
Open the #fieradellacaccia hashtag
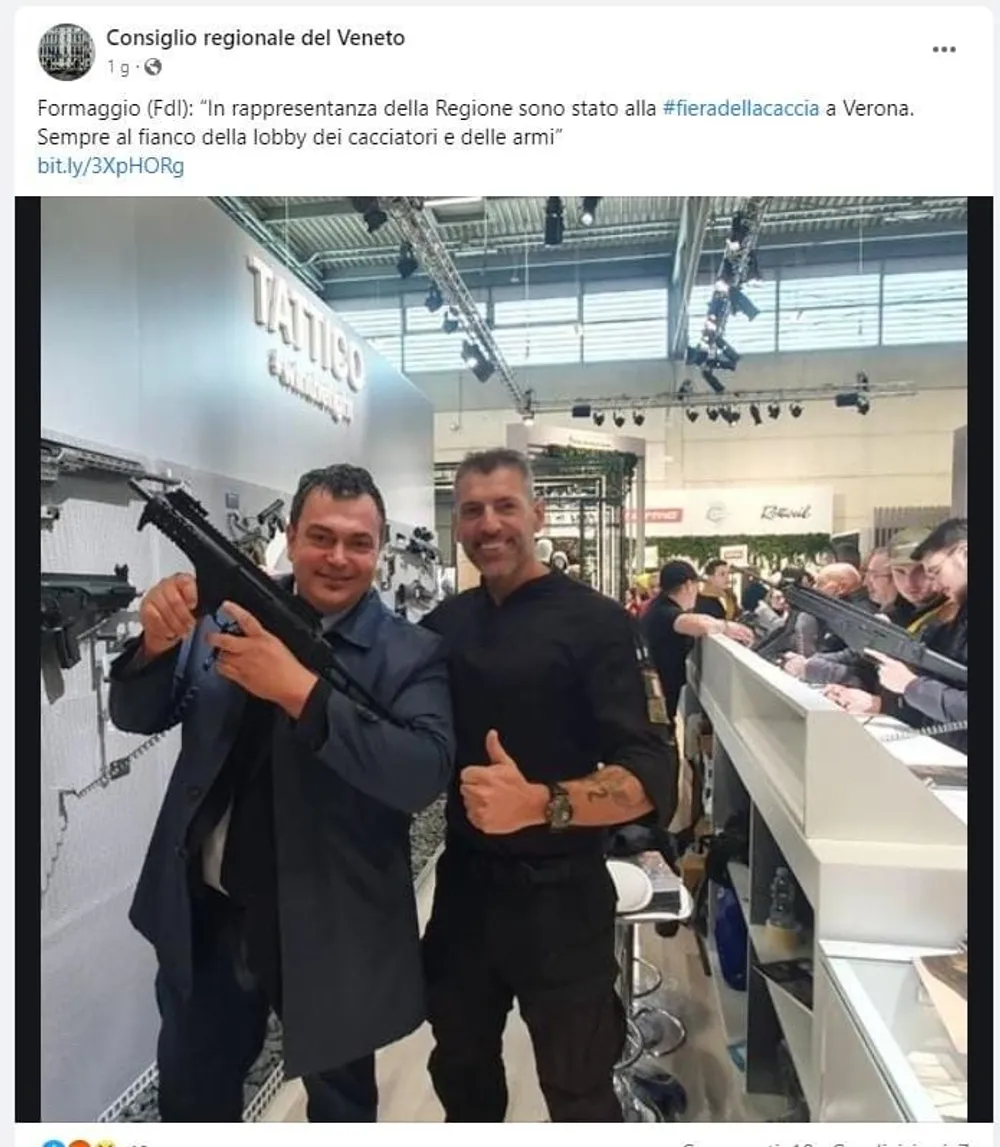point(740,108)
